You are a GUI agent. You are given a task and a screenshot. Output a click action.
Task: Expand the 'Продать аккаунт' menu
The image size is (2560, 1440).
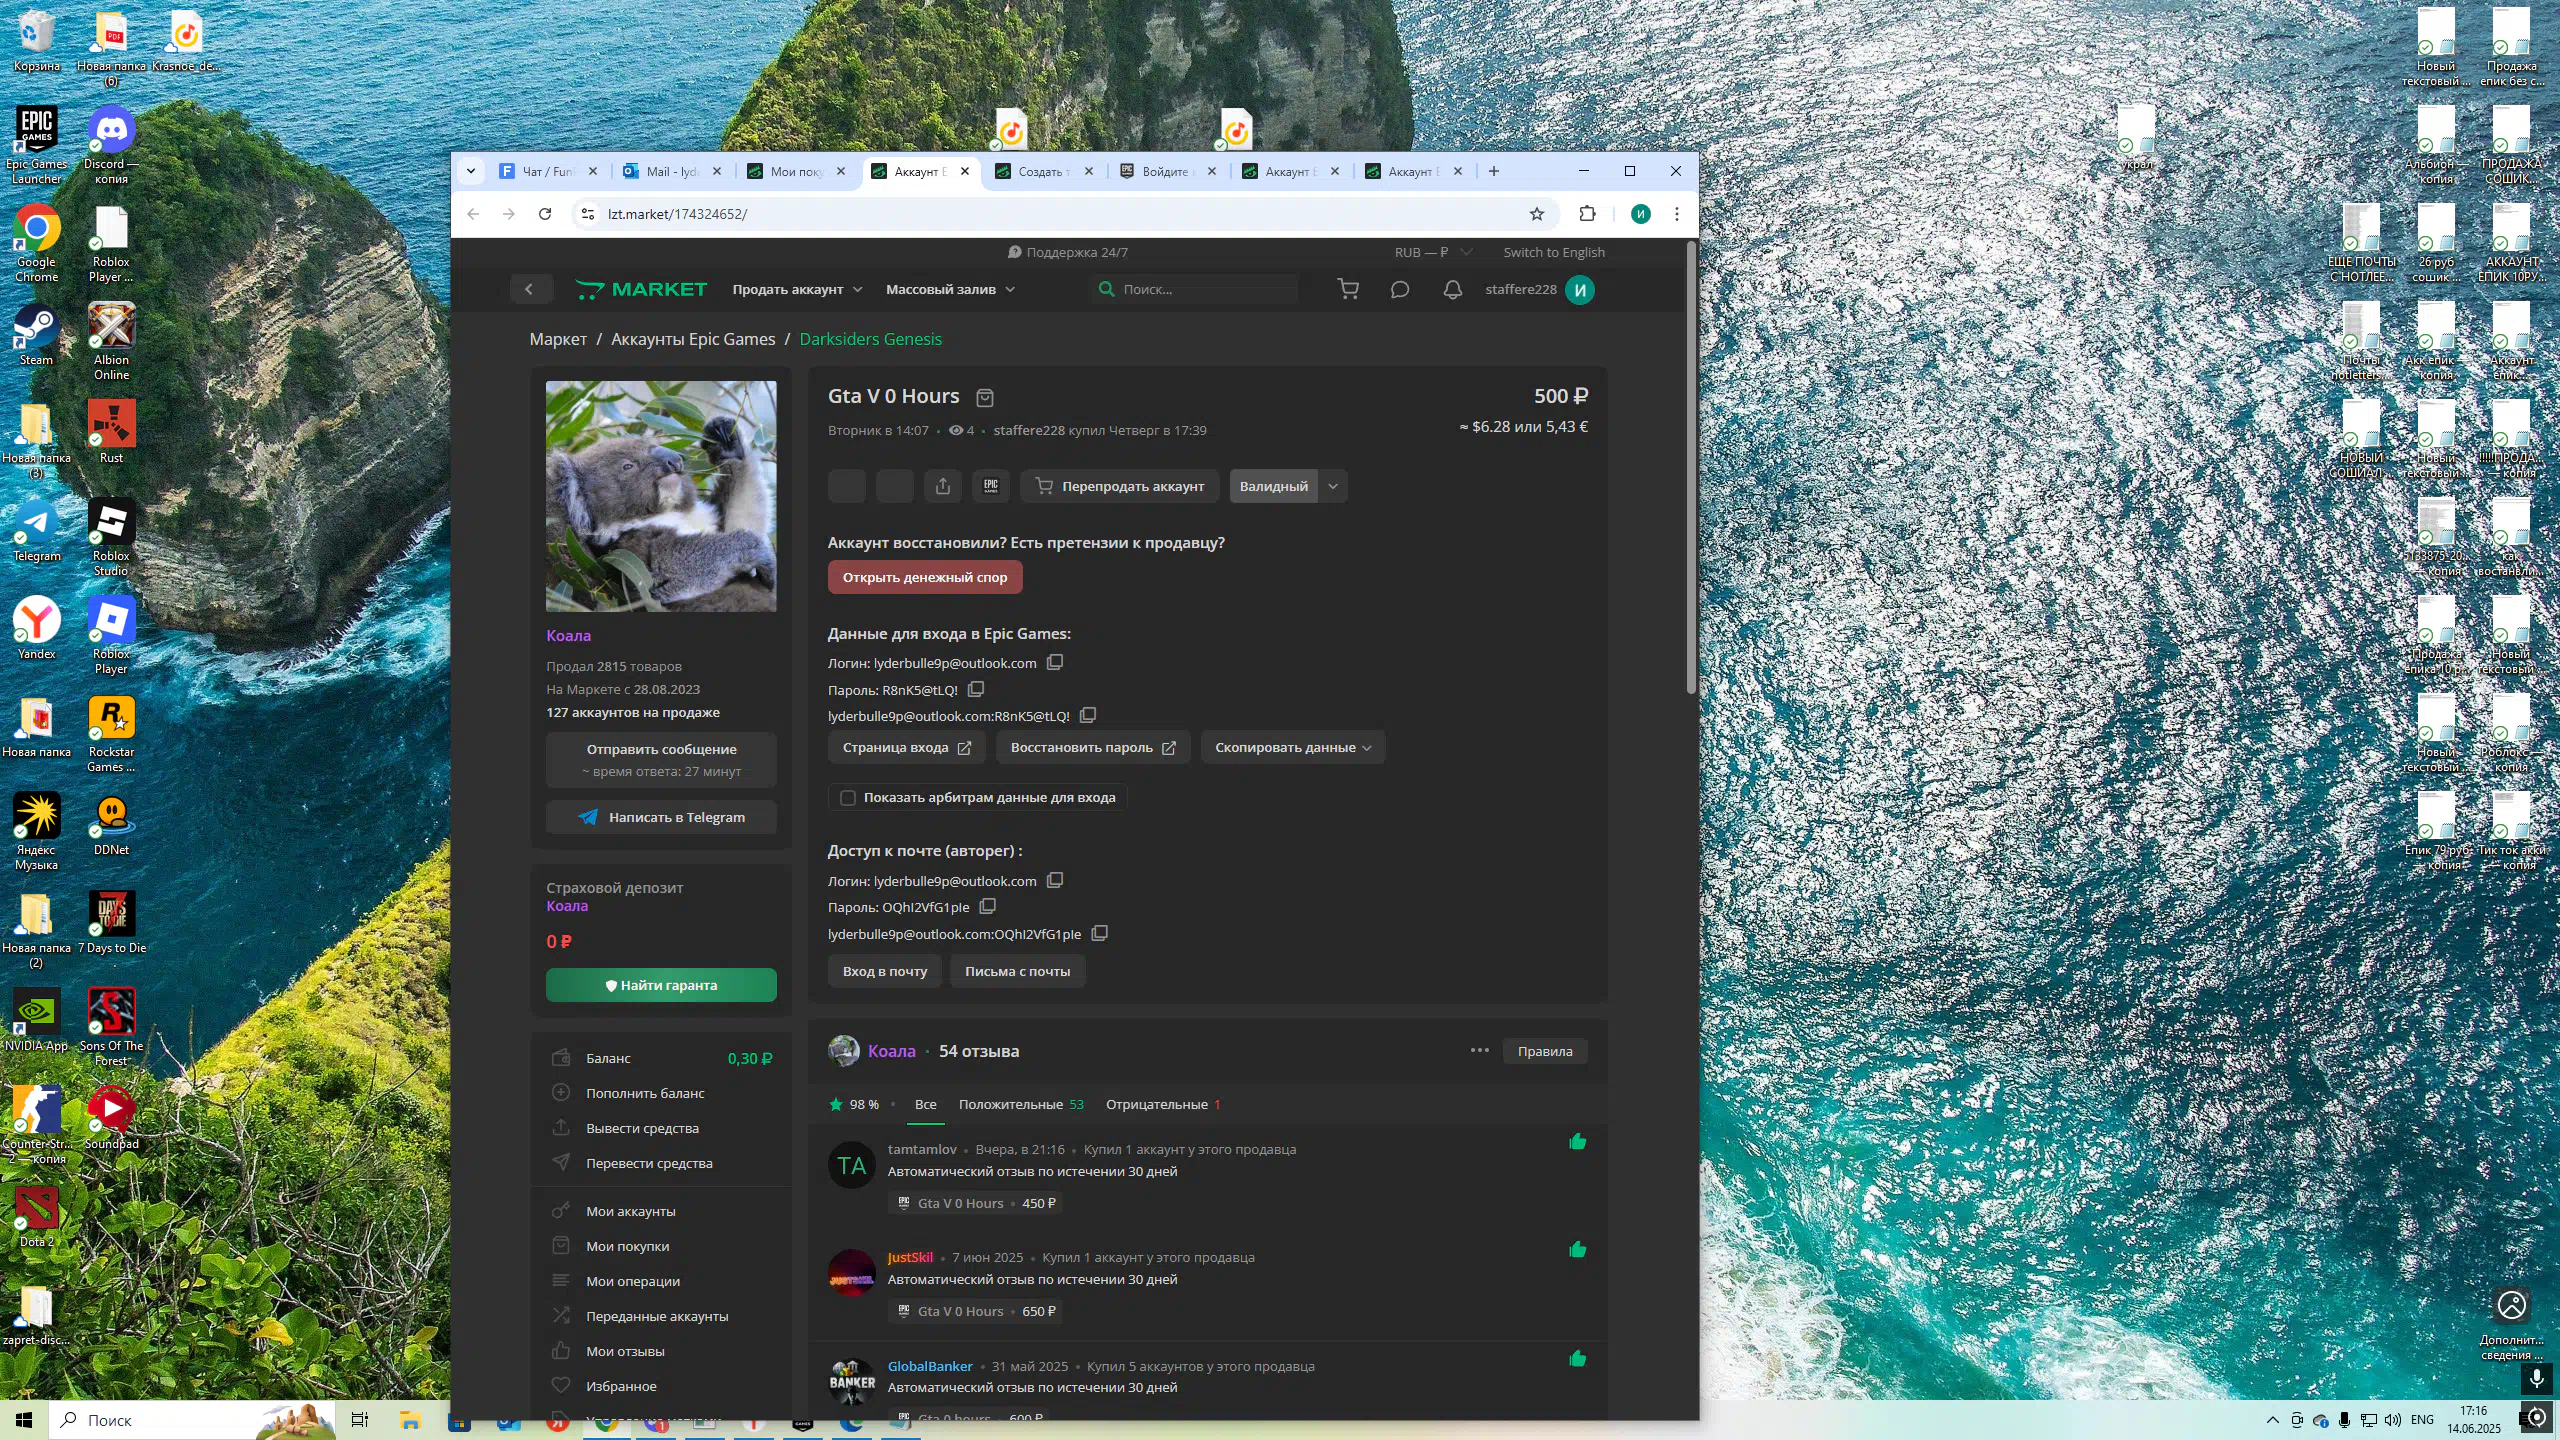[797, 290]
